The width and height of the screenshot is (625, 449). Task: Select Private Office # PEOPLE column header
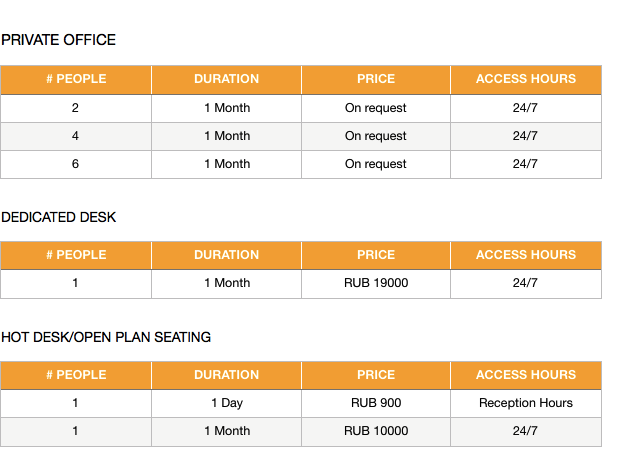(76, 79)
